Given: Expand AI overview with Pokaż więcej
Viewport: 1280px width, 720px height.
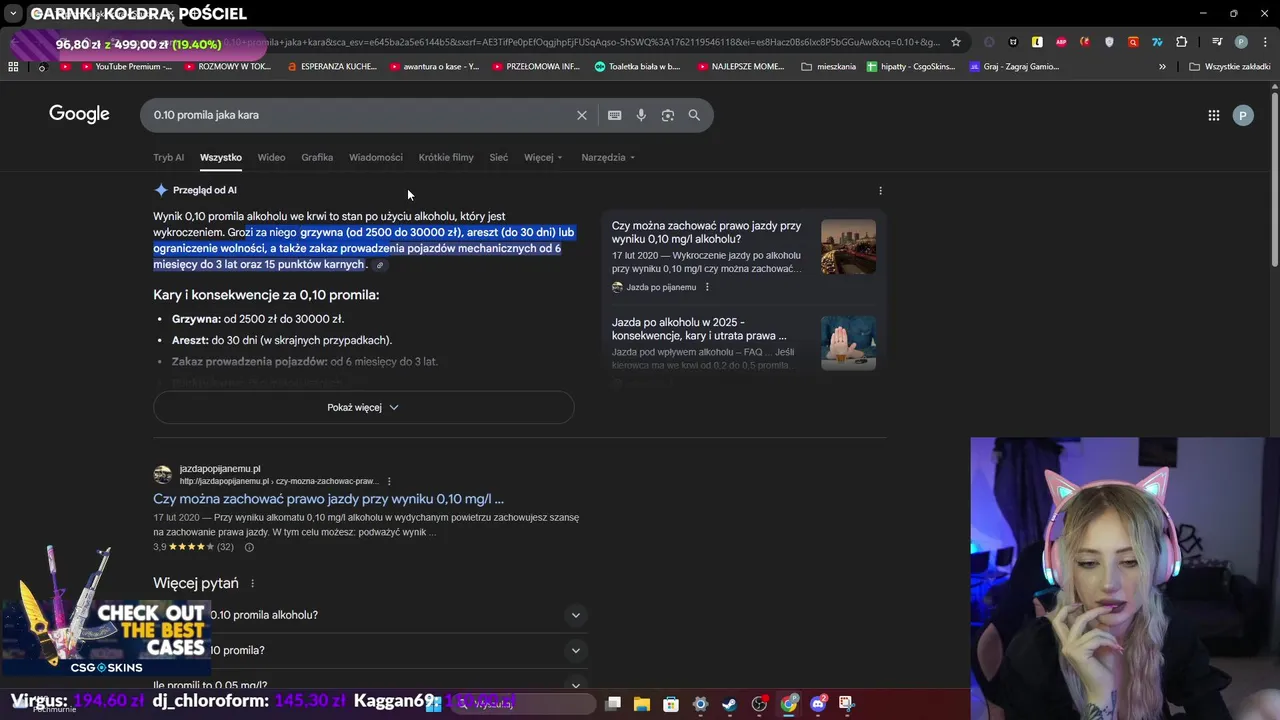Looking at the screenshot, I should click(x=363, y=407).
